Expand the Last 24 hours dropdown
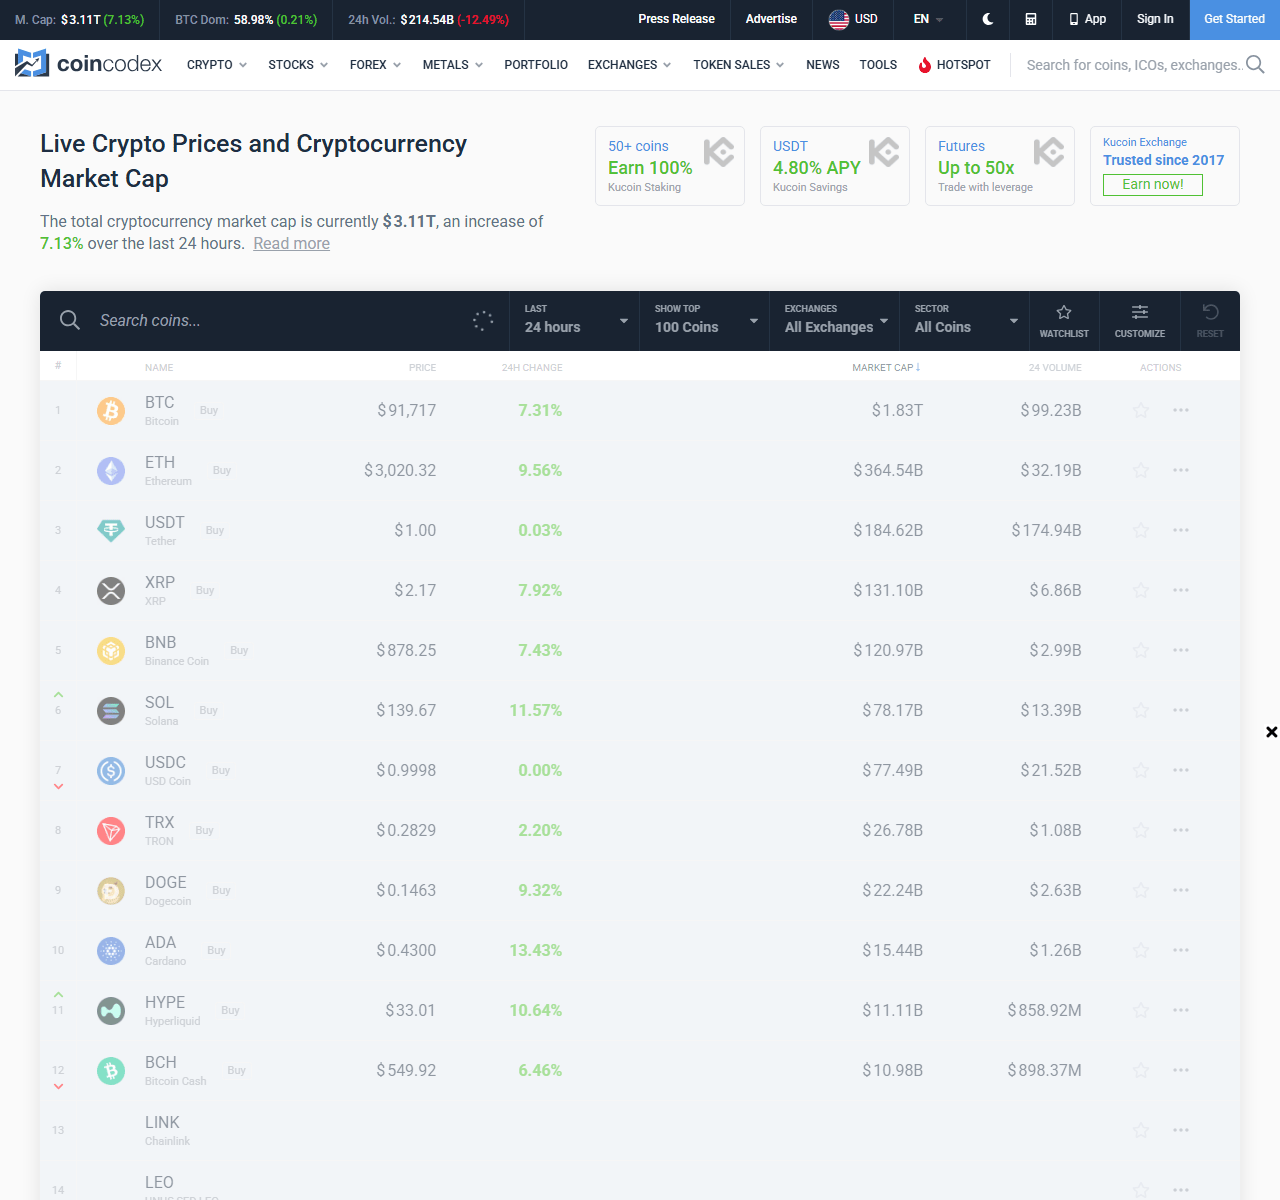1280x1200 pixels. pyautogui.click(x=575, y=321)
